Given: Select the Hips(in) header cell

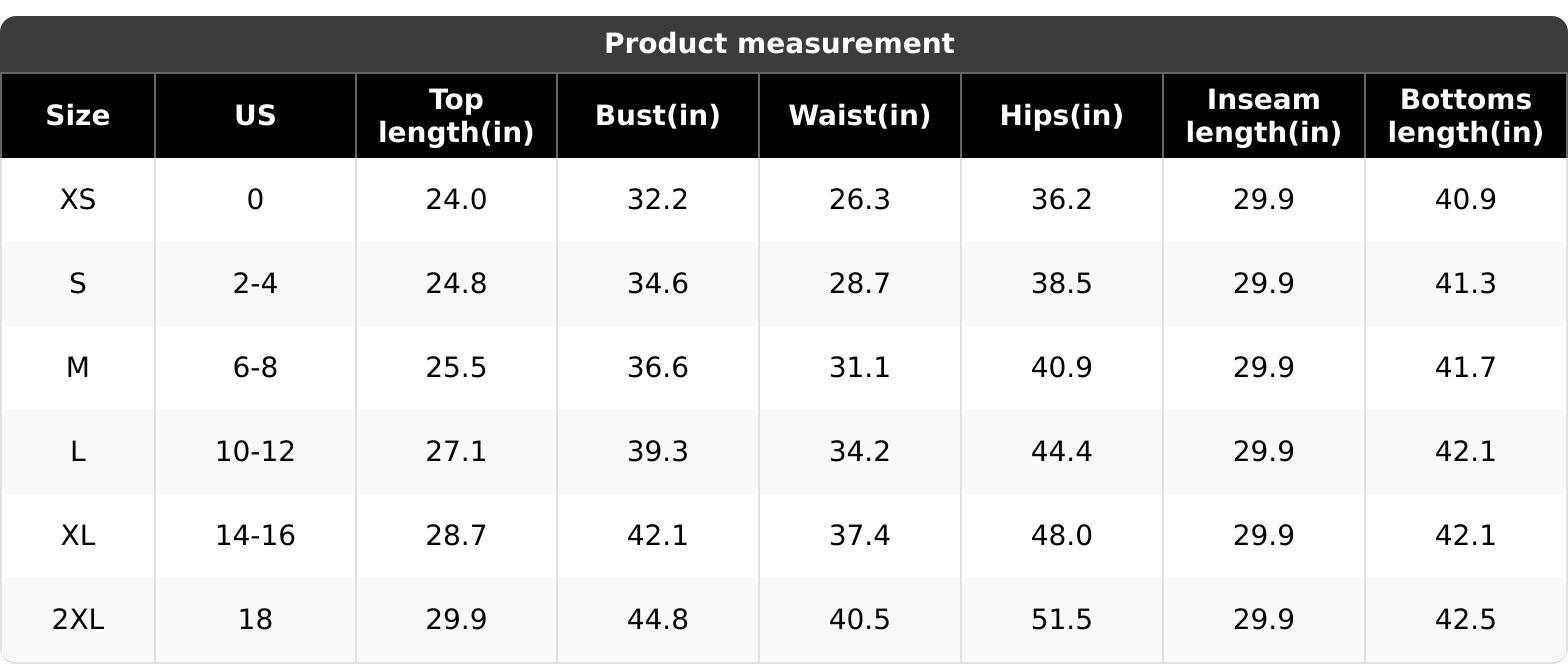Looking at the screenshot, I should (x=1061, y=116).
